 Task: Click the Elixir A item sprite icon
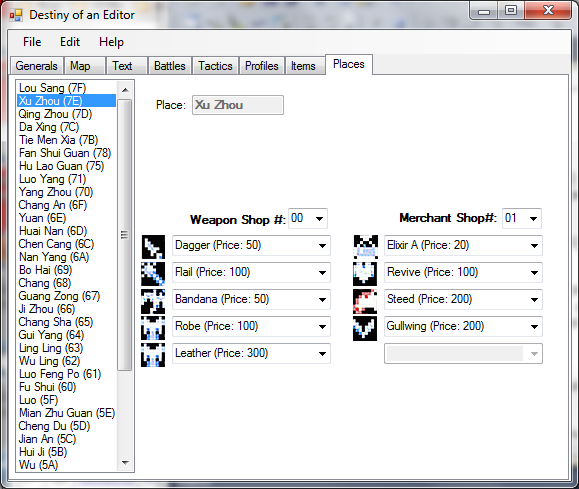pos(365,247)
